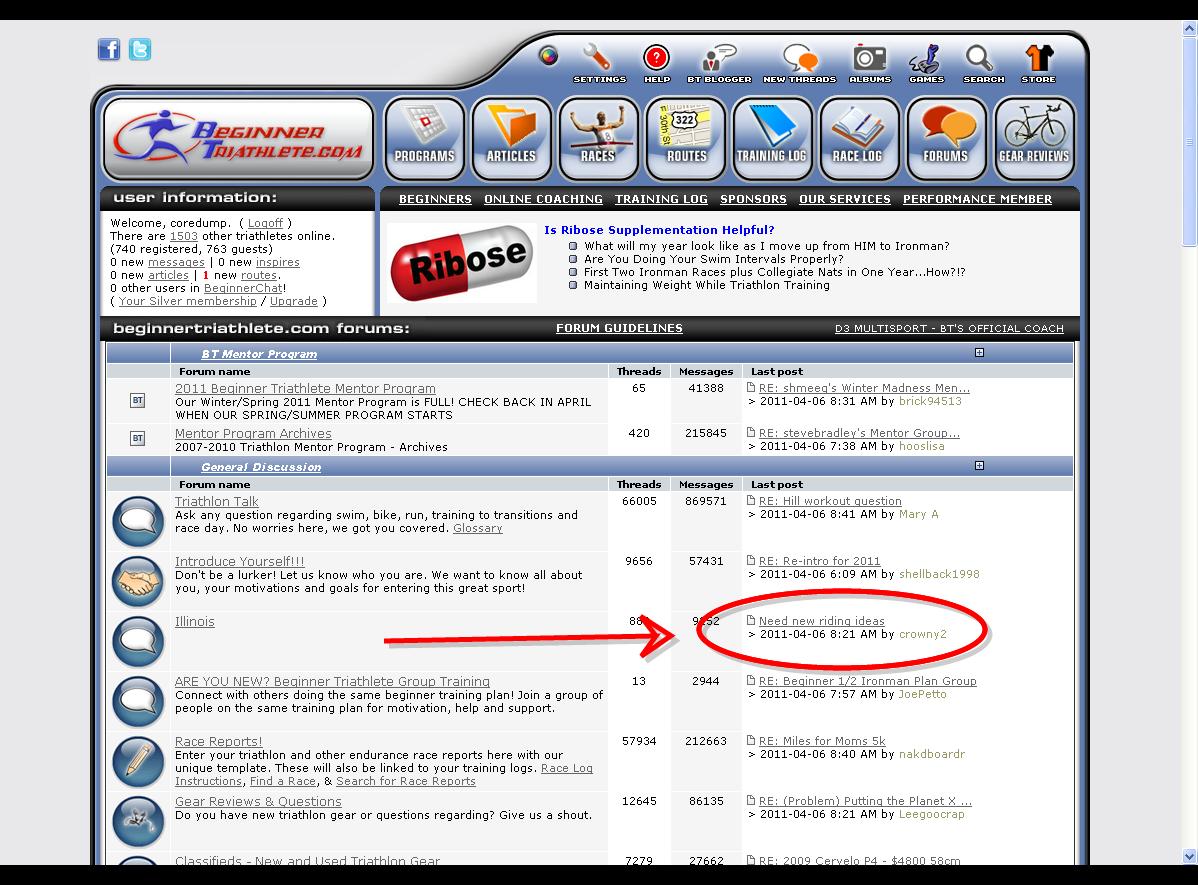Click the Upgrade membership link
1198x885 pixels.
pos(293,301)
